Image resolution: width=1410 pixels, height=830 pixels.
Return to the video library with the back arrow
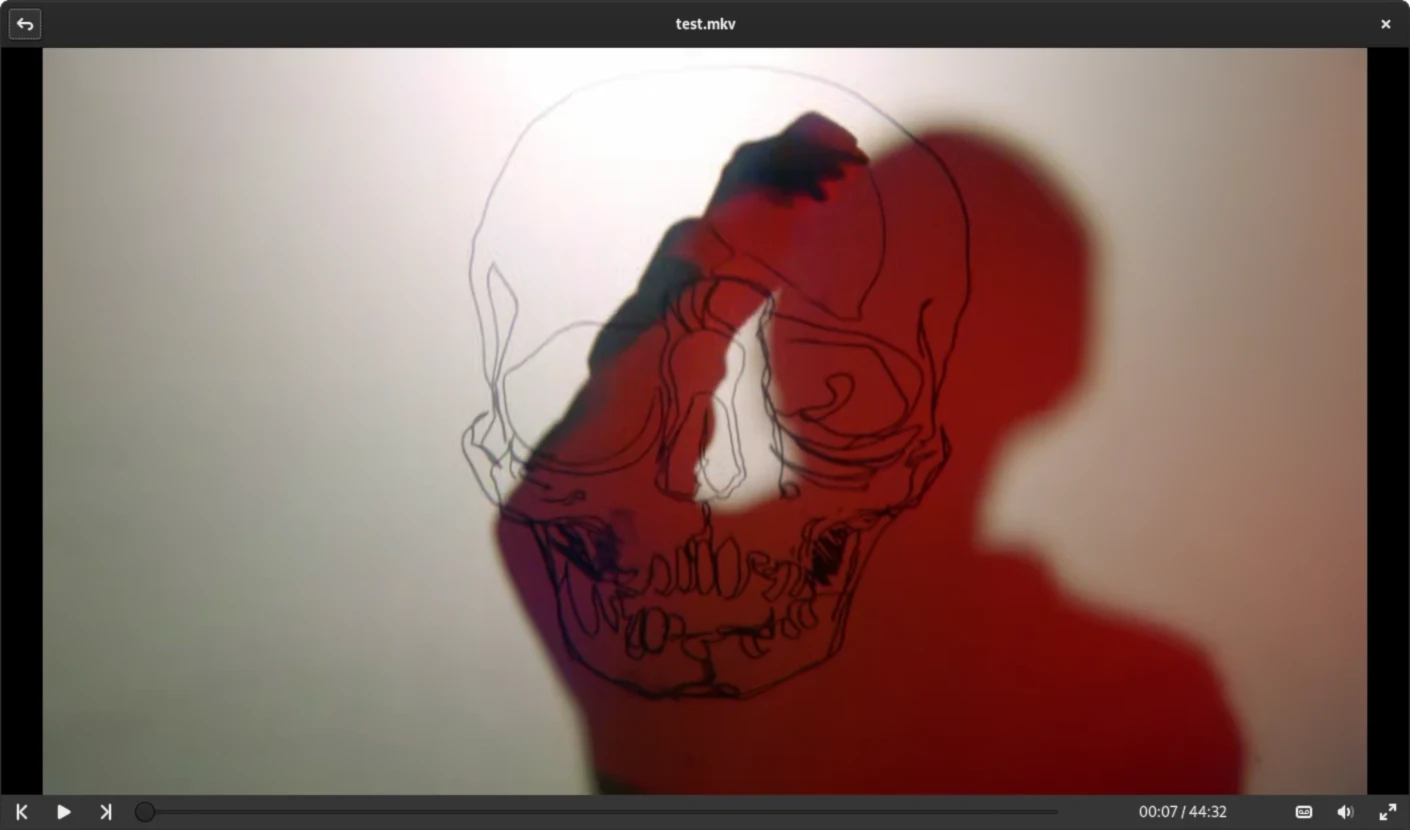point(24,24)
